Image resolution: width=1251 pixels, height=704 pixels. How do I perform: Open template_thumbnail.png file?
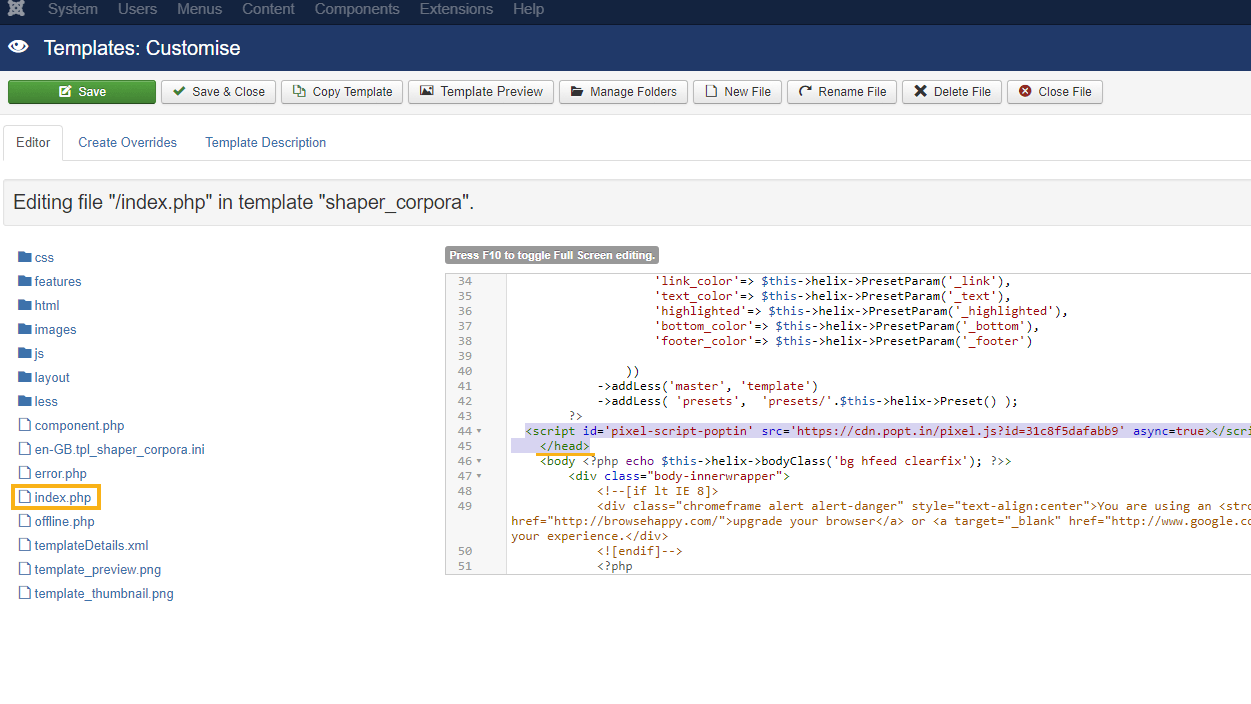[104, 593]
